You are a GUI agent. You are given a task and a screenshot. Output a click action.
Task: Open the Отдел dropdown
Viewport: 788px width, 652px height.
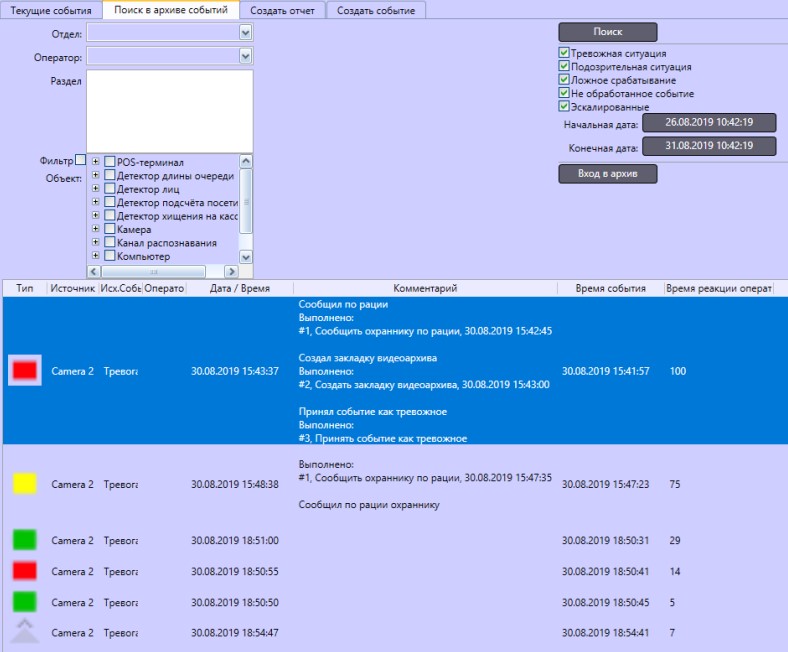(245, 33)
